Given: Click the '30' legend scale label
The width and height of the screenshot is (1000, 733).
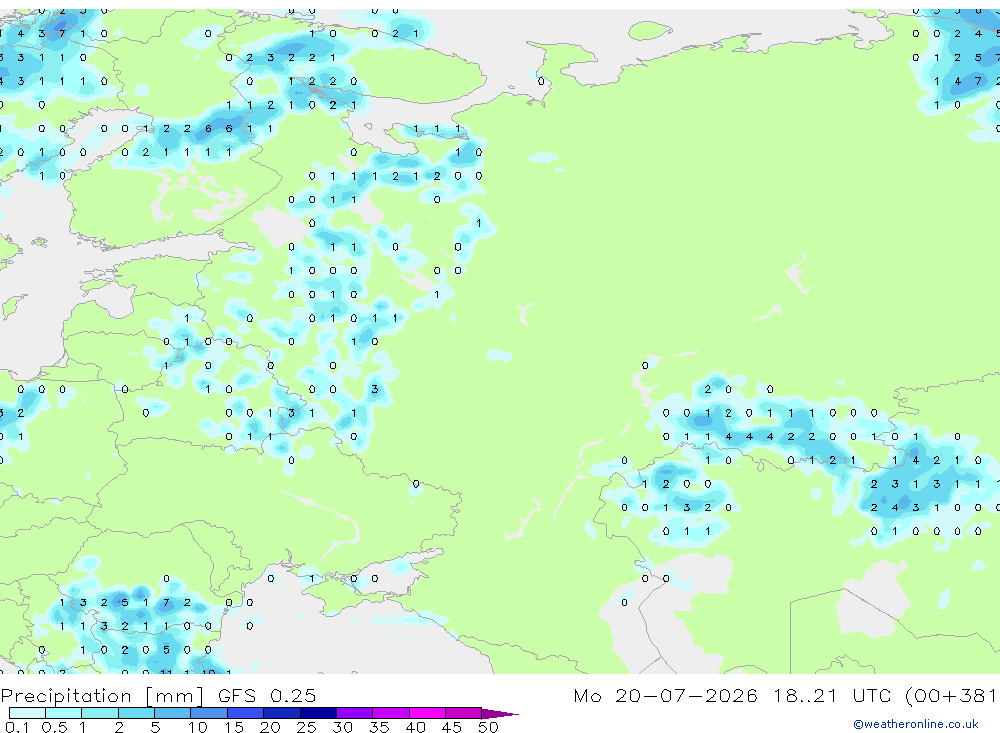Looking at the screenshot, I should point(342,727).
